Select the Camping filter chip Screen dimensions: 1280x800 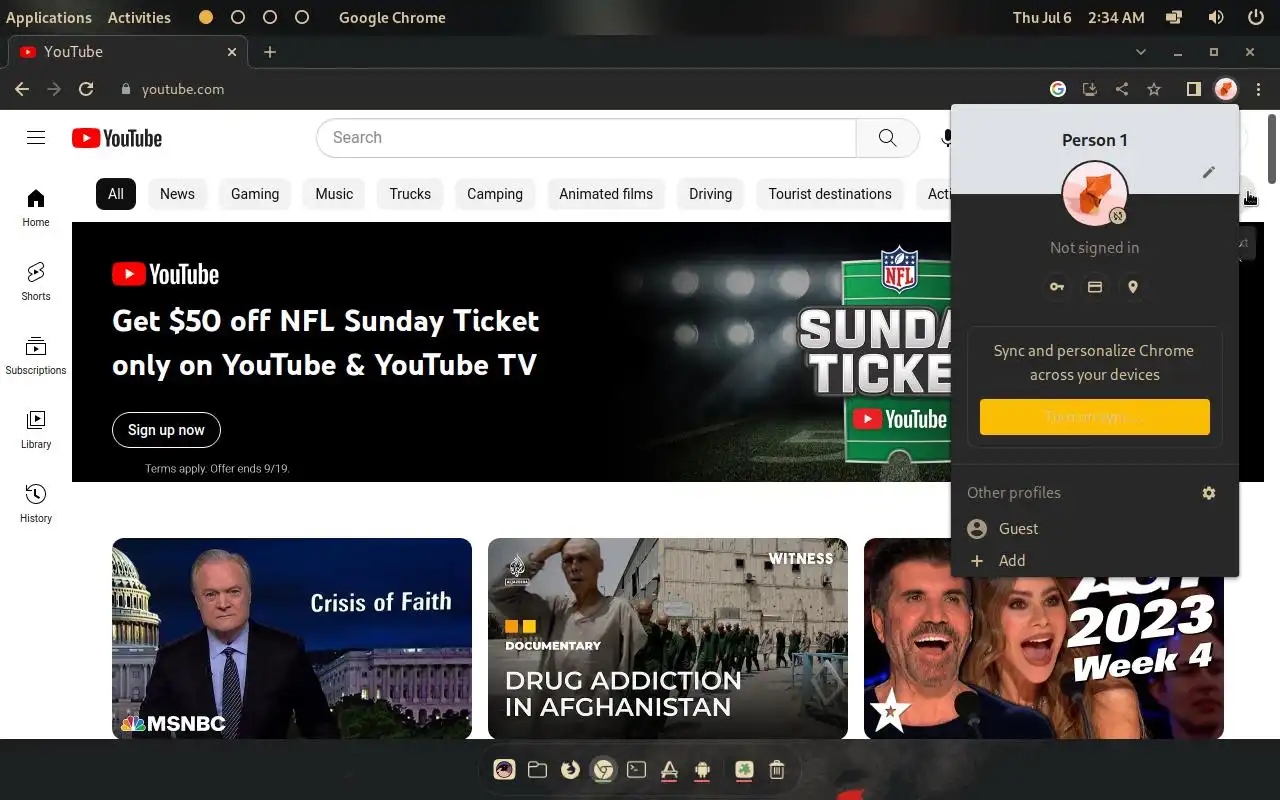[495, 194]
